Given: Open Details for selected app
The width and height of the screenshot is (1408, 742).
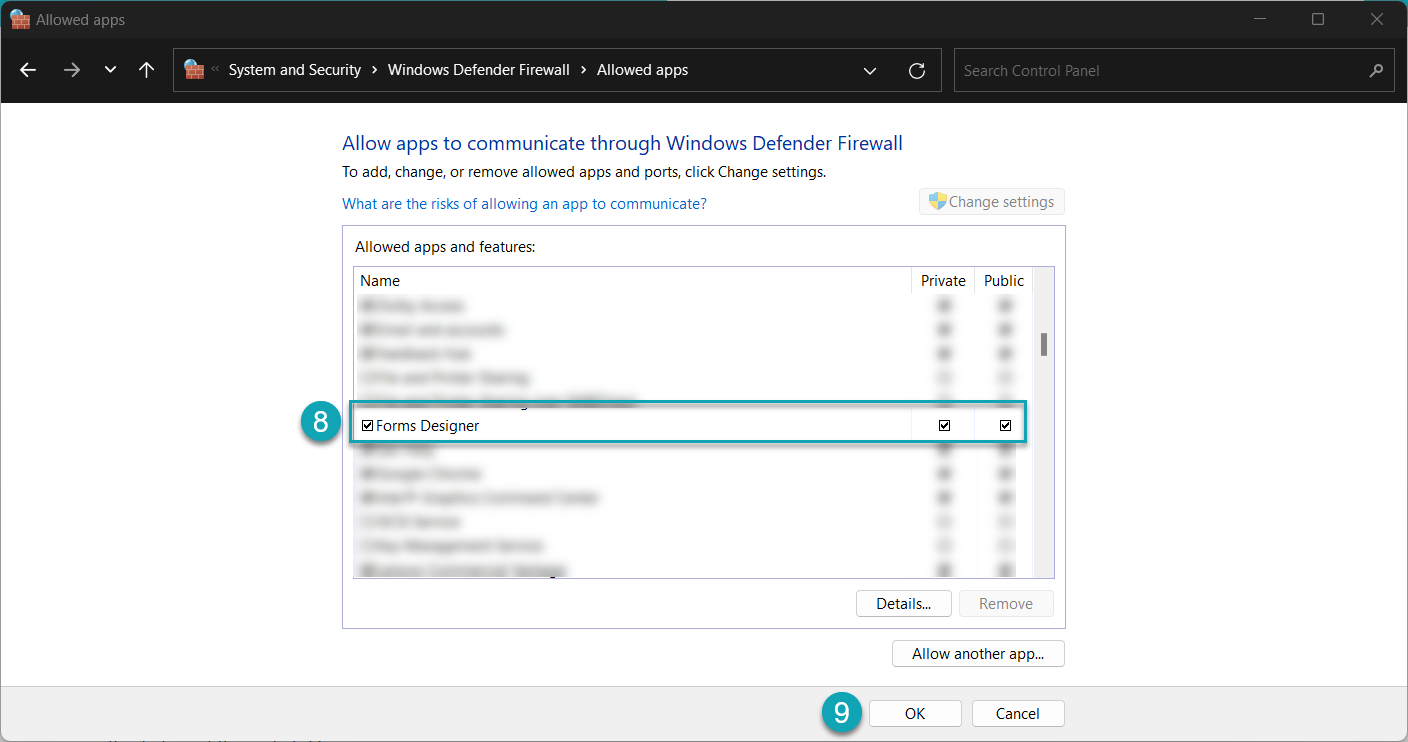Looking at the screenshot, I should 904,603.
